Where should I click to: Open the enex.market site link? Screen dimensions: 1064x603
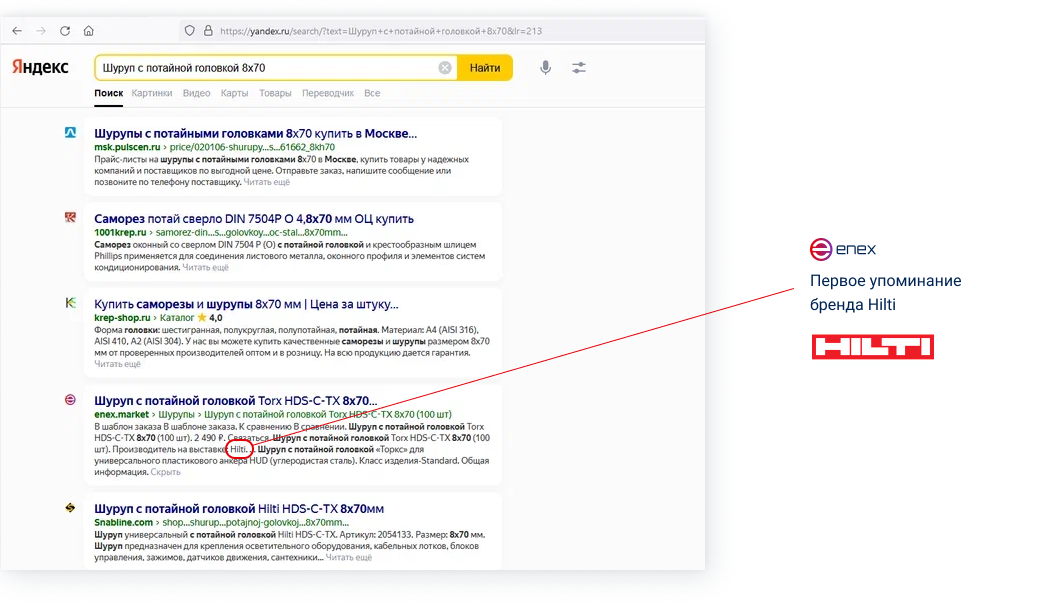click(121, 414)
